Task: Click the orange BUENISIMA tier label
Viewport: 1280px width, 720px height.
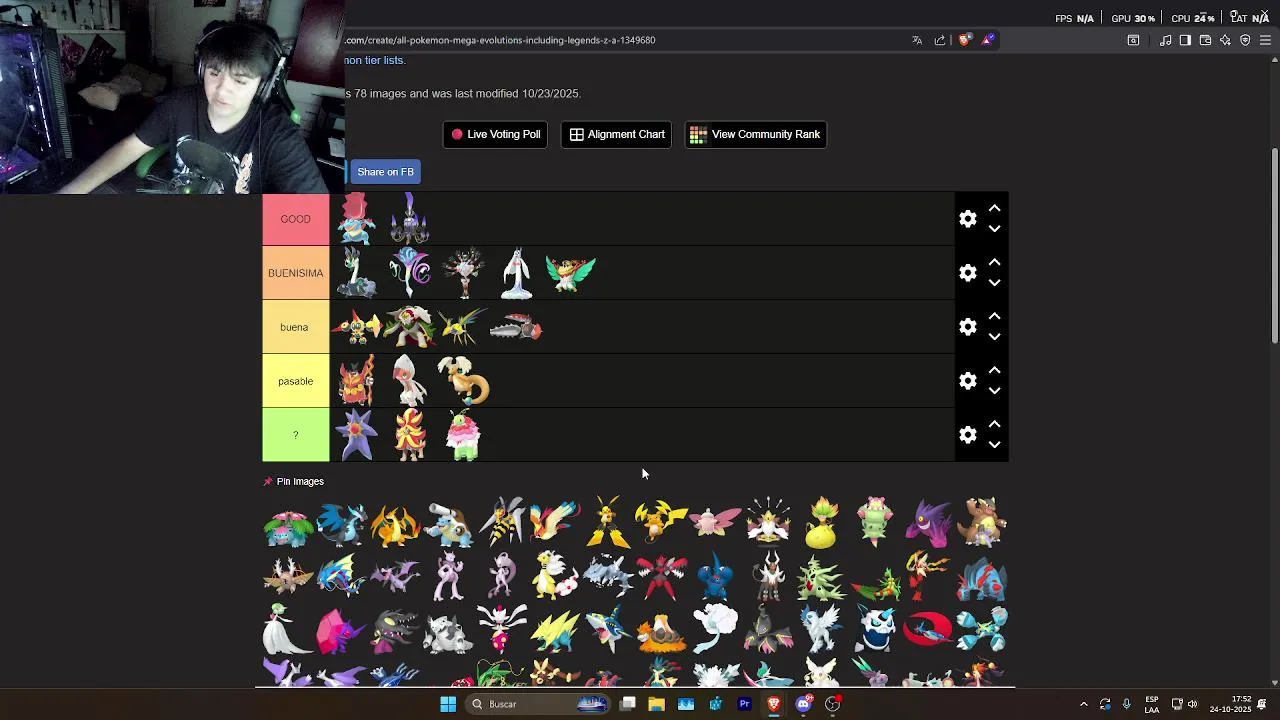Action: pos(295,273)
